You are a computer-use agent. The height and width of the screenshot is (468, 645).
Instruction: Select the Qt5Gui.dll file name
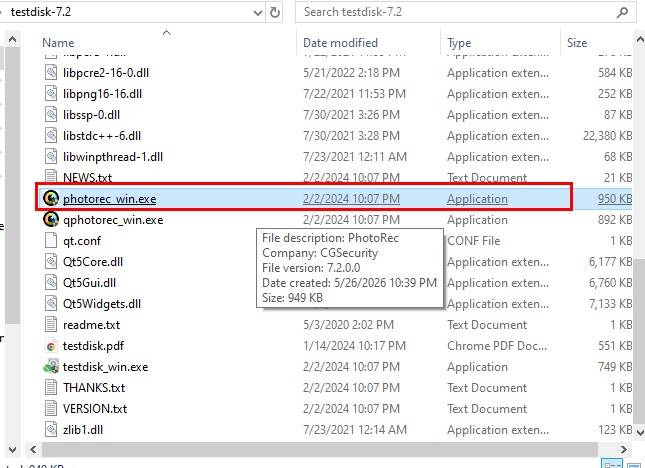point(89,283)
